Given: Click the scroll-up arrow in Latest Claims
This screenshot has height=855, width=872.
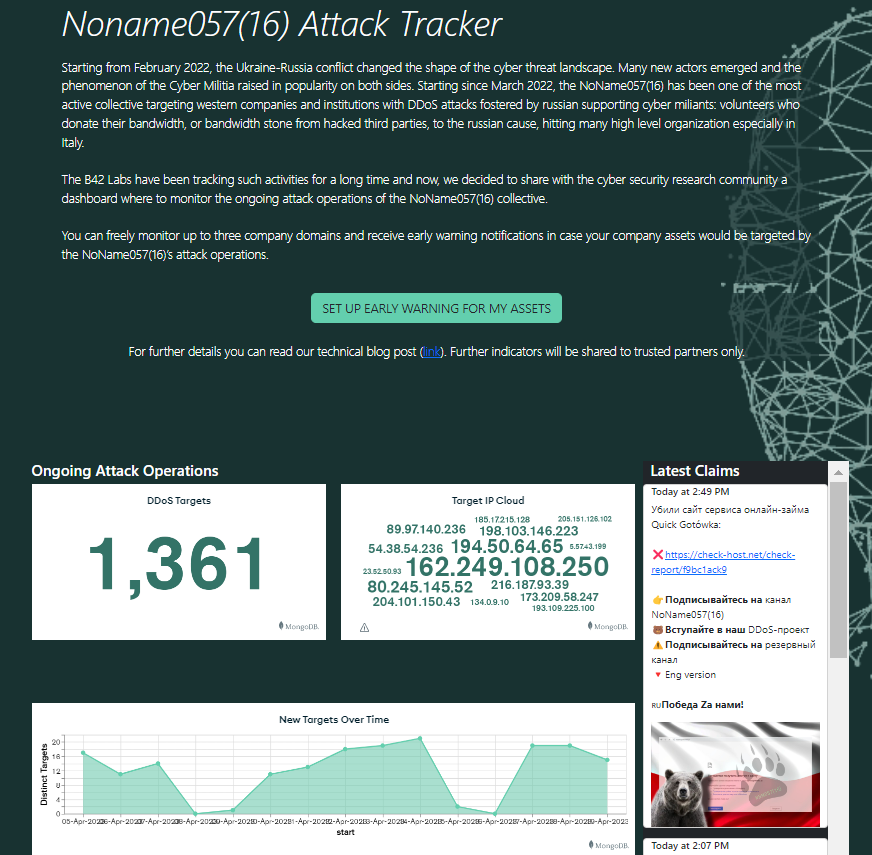Looking at the screenshot, I should (x=838, y=471).
